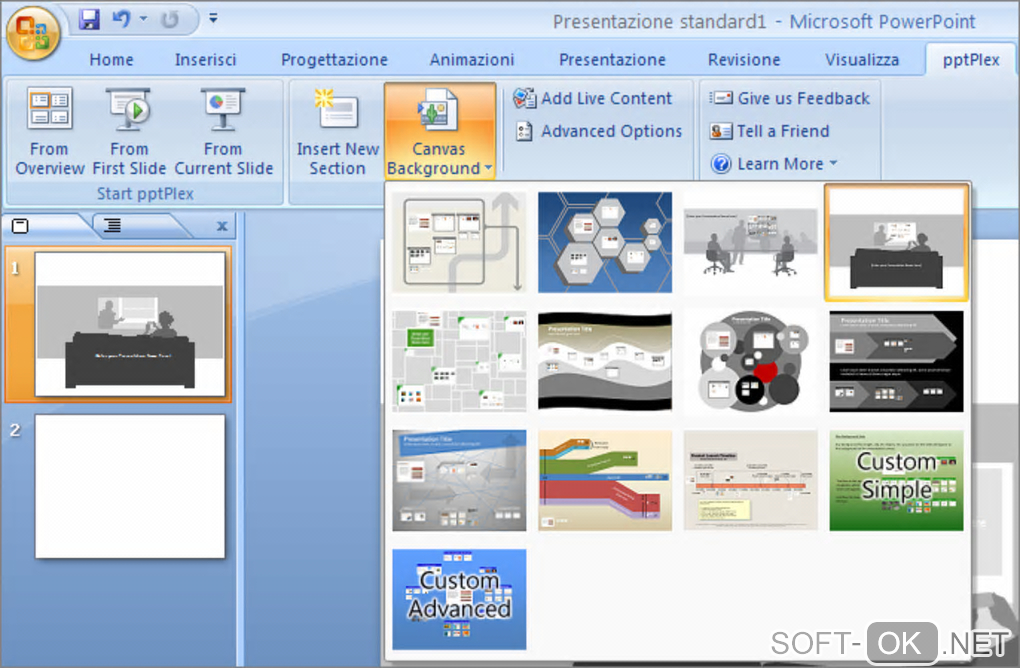This screenshot has height=668, width=1020.
Task: Insert New Section
Action: [x=337, y=132]
